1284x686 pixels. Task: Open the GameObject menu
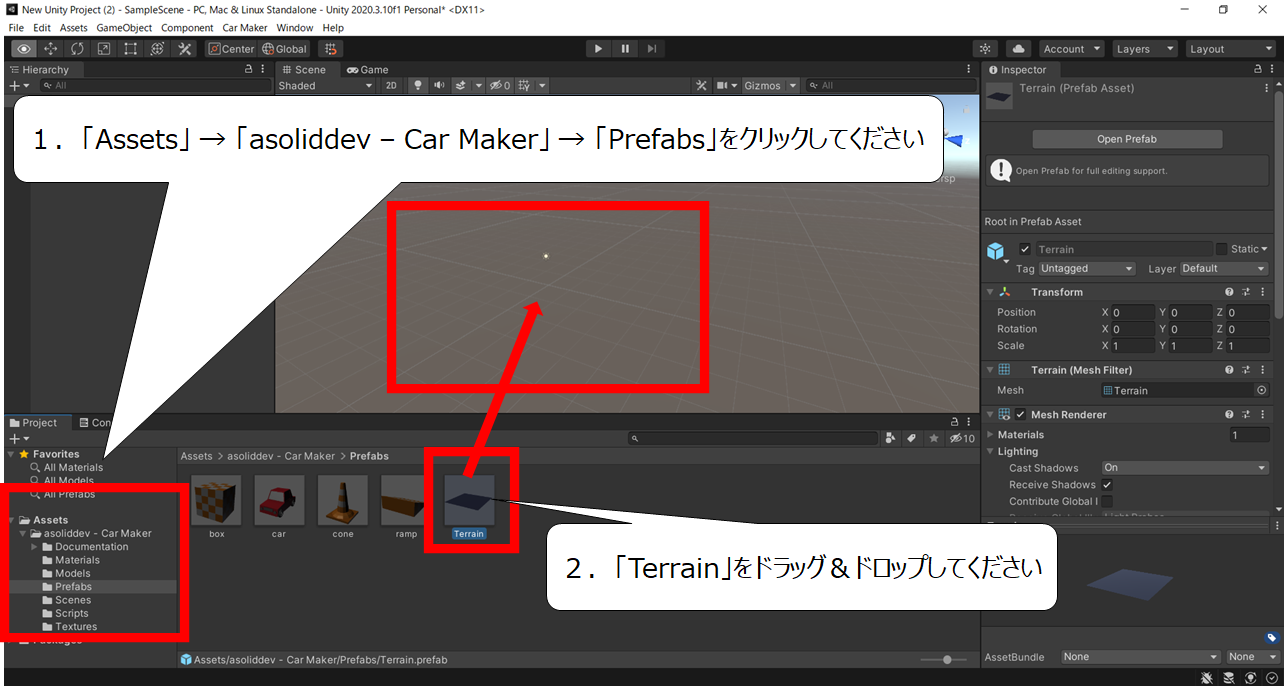click(x=124, y=28)
